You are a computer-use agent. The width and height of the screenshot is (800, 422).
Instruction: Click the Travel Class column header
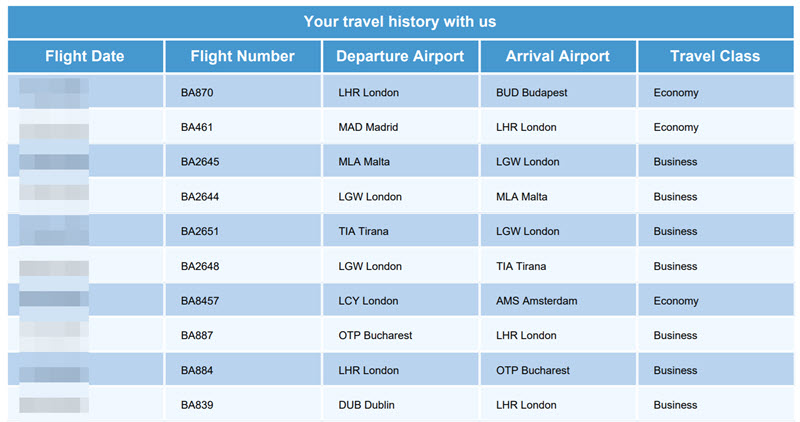click(716, 56)
